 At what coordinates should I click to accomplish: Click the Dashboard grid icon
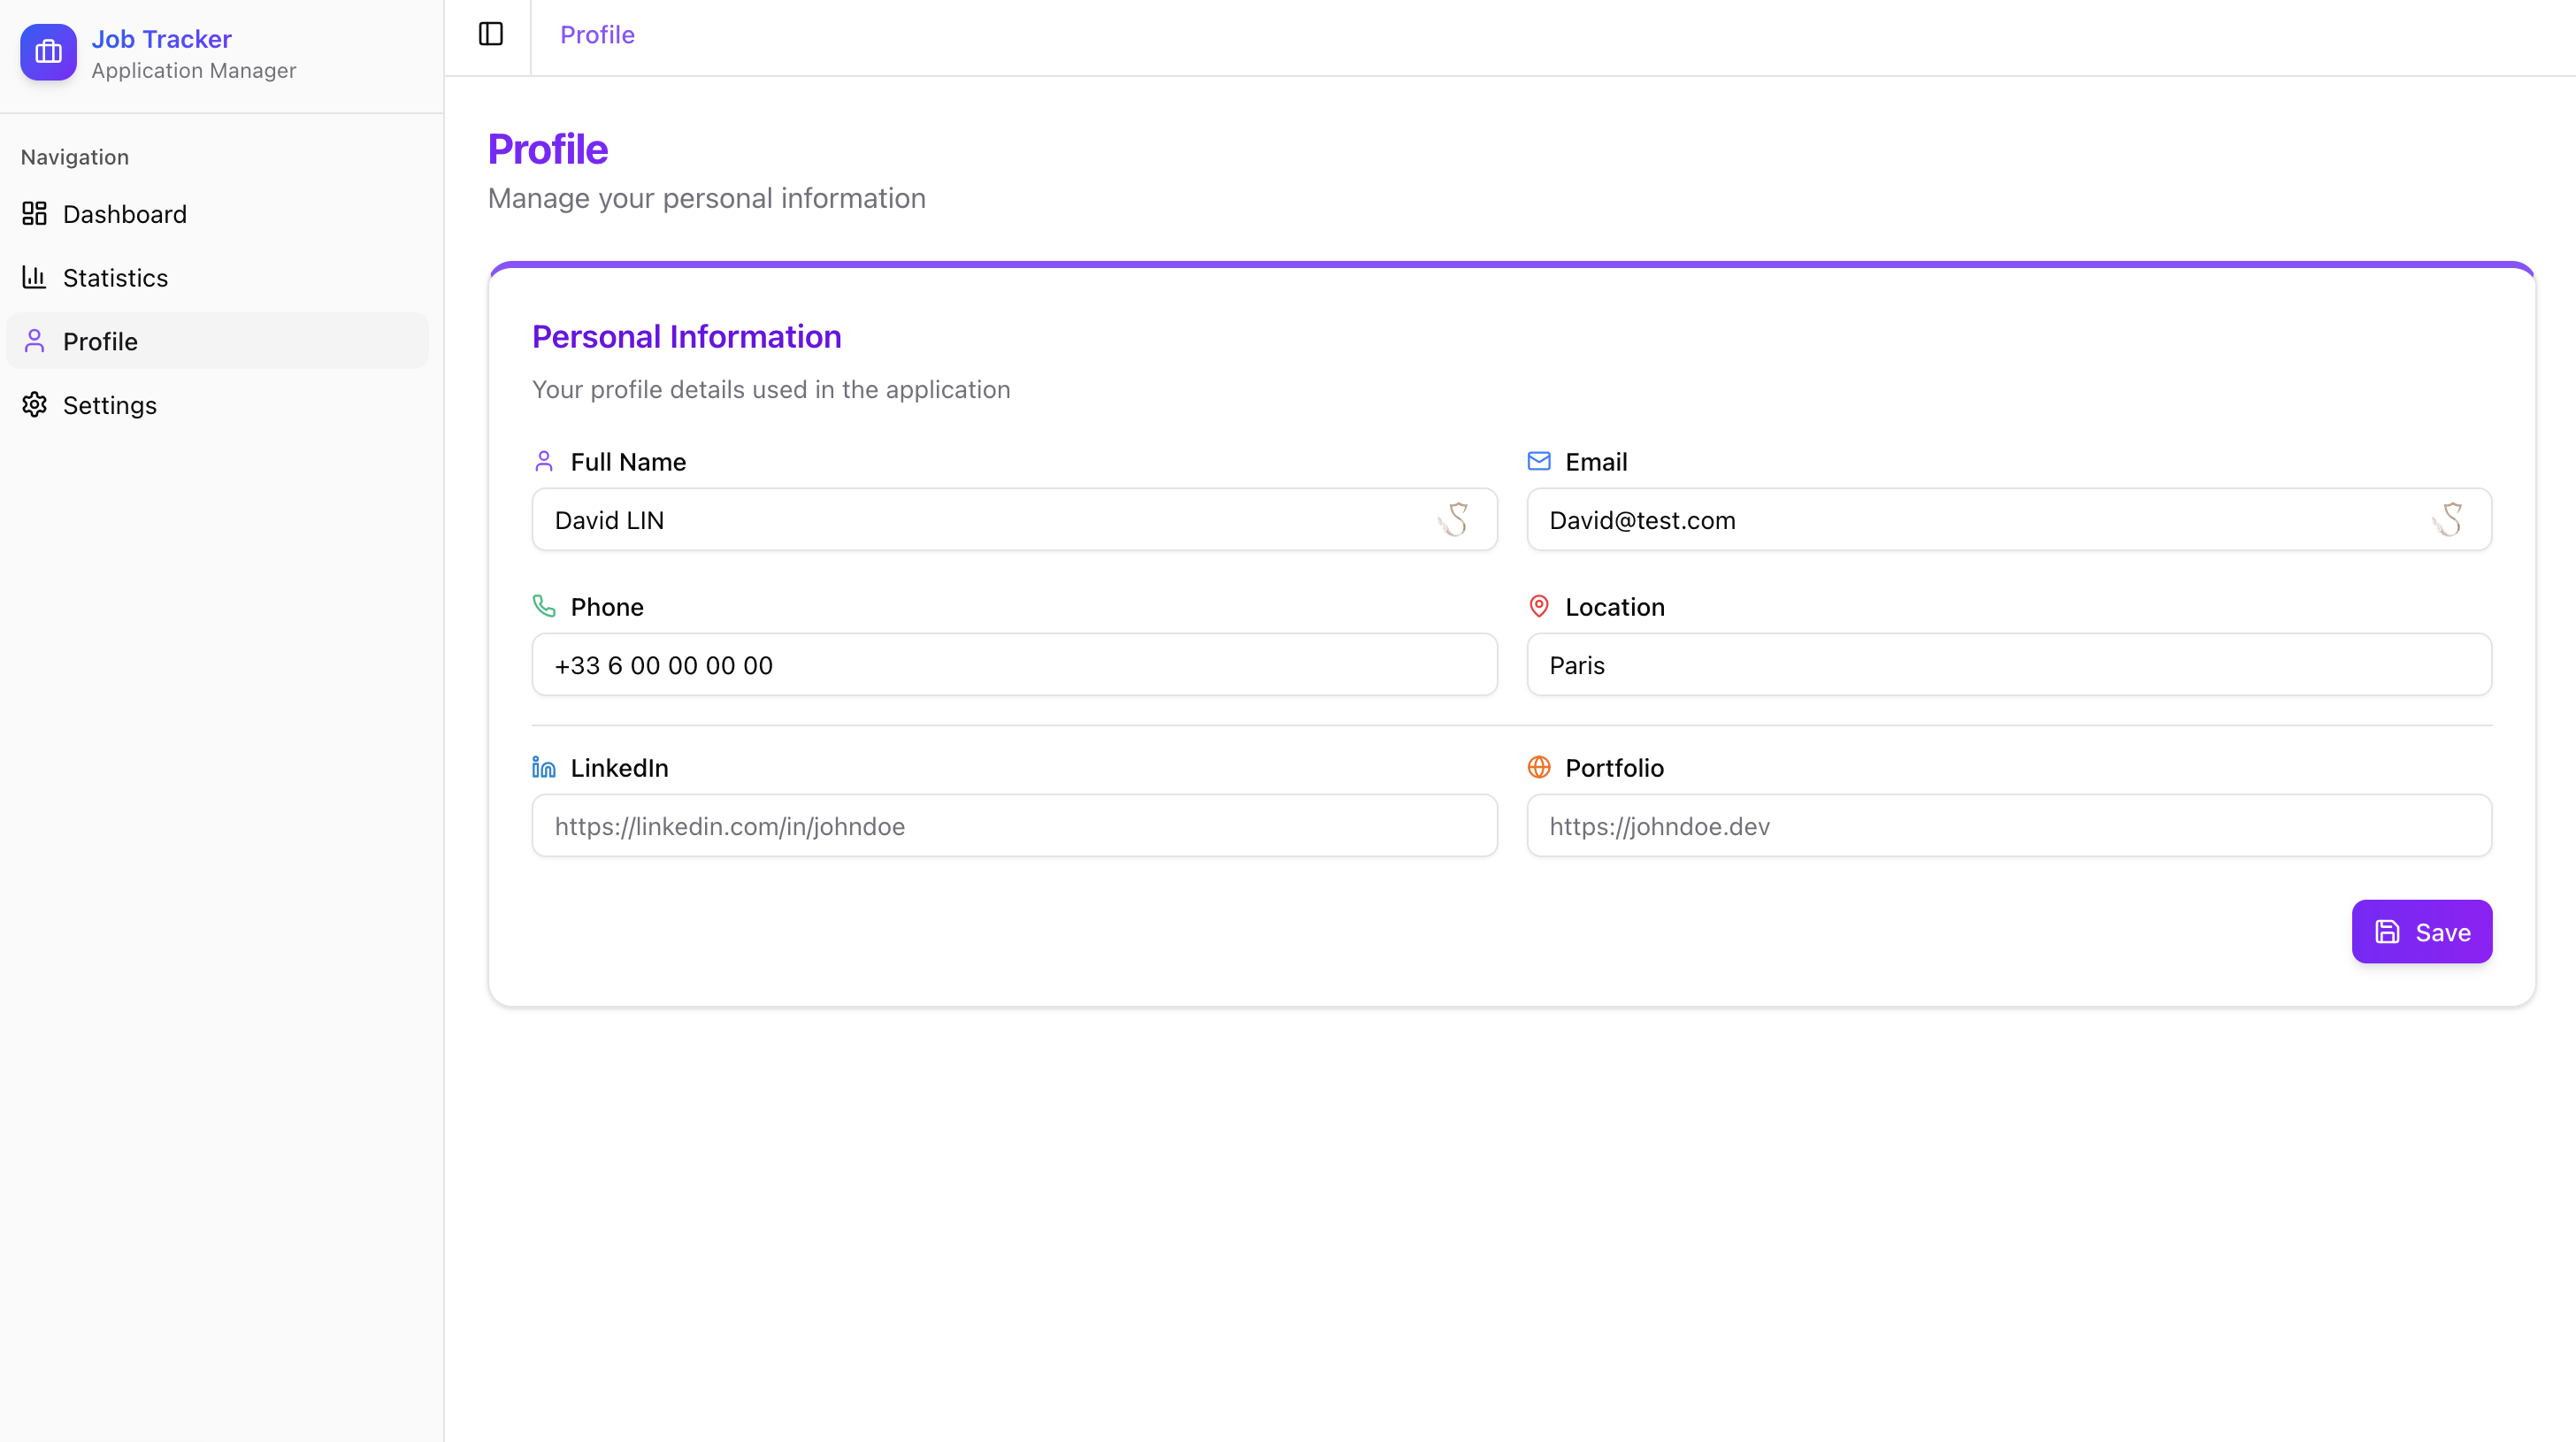pos(35,213)
